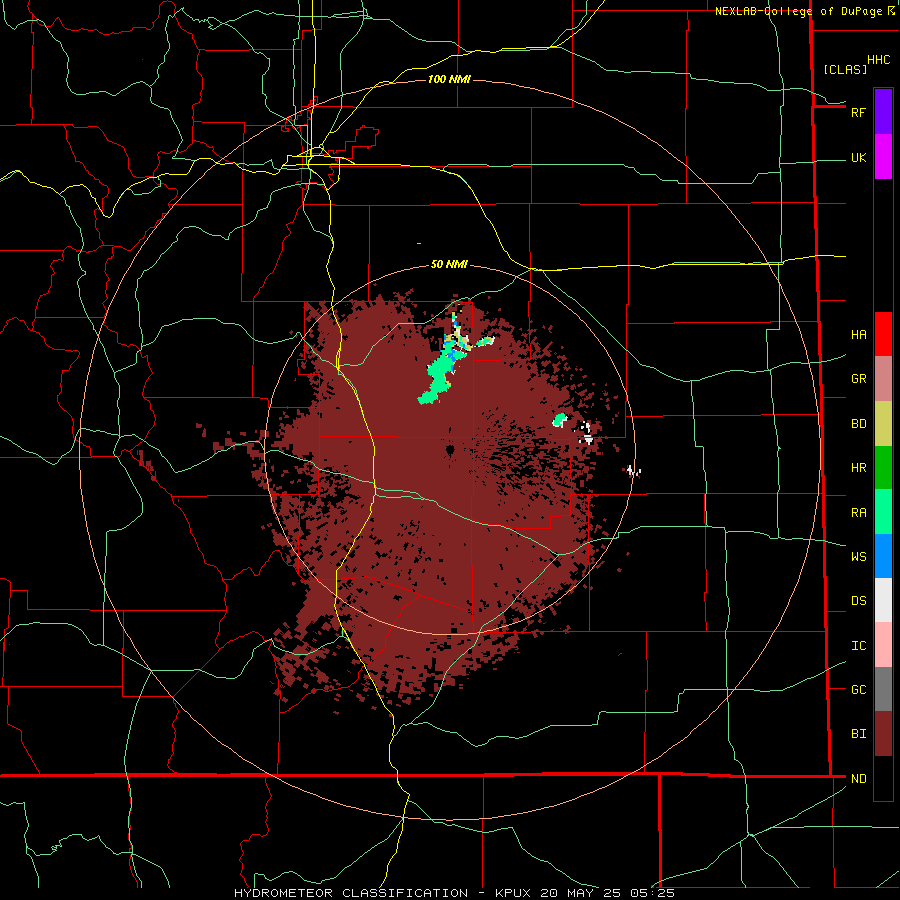Click the ND black legend swatch

pos(883,778)
